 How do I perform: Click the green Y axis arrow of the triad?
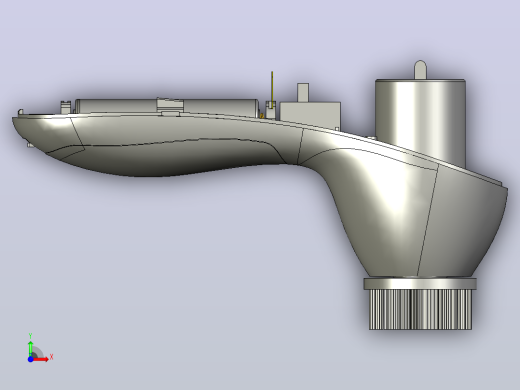coord(30,348)
